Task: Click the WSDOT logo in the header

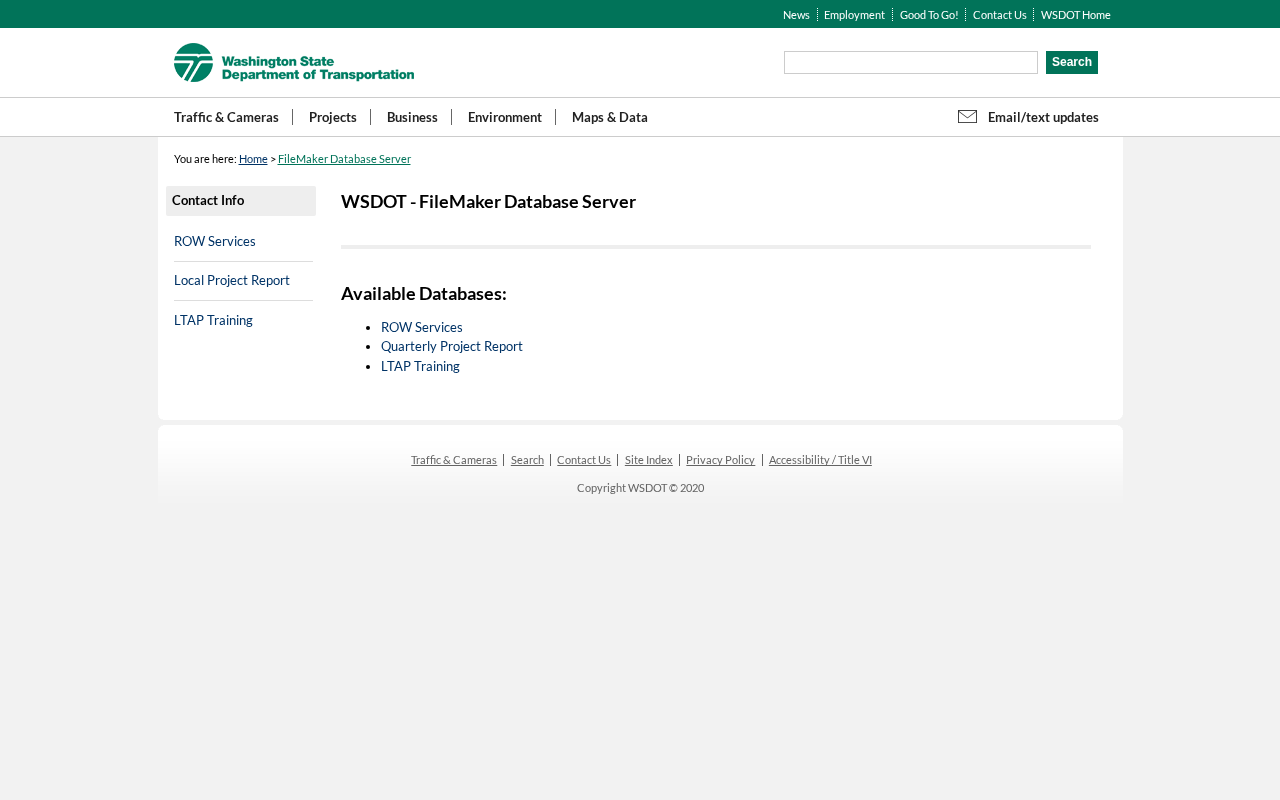Action: tap(293, 63)
